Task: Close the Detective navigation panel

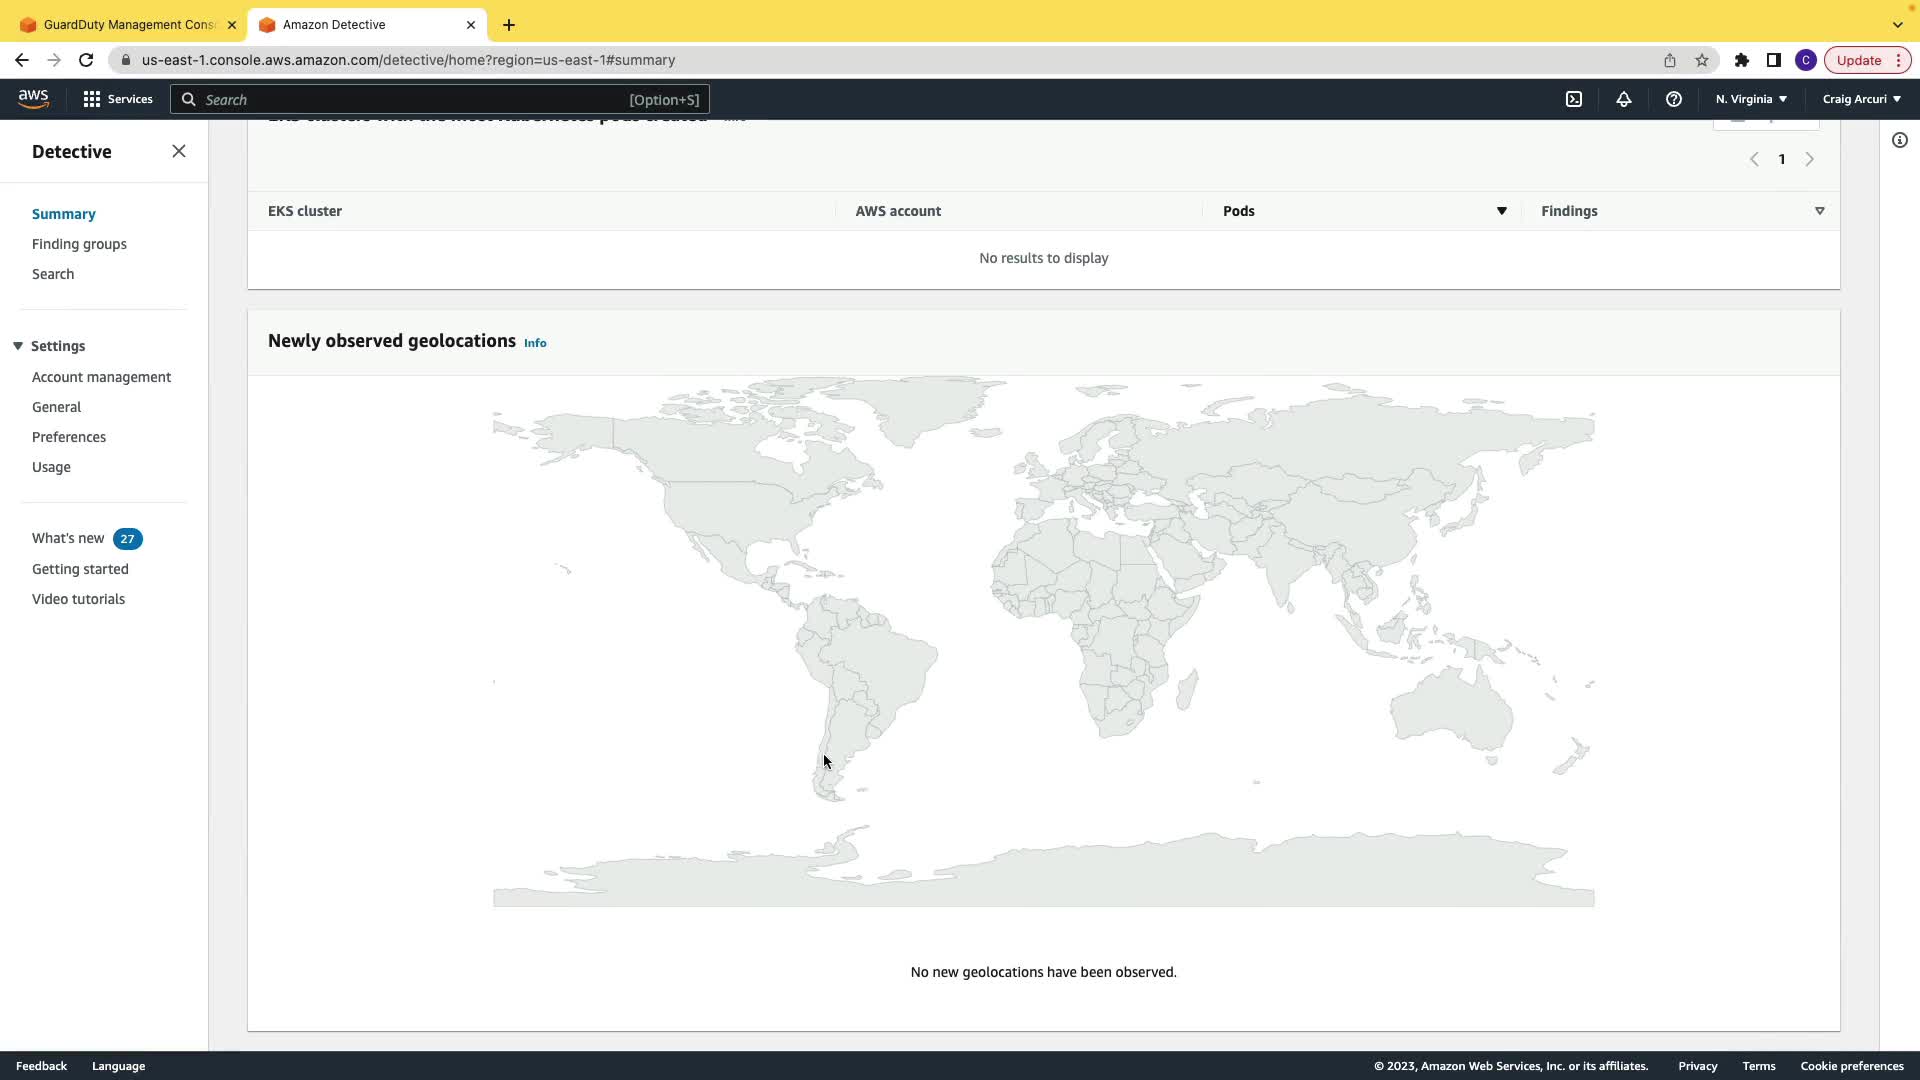Action: (x=179, y=151)
